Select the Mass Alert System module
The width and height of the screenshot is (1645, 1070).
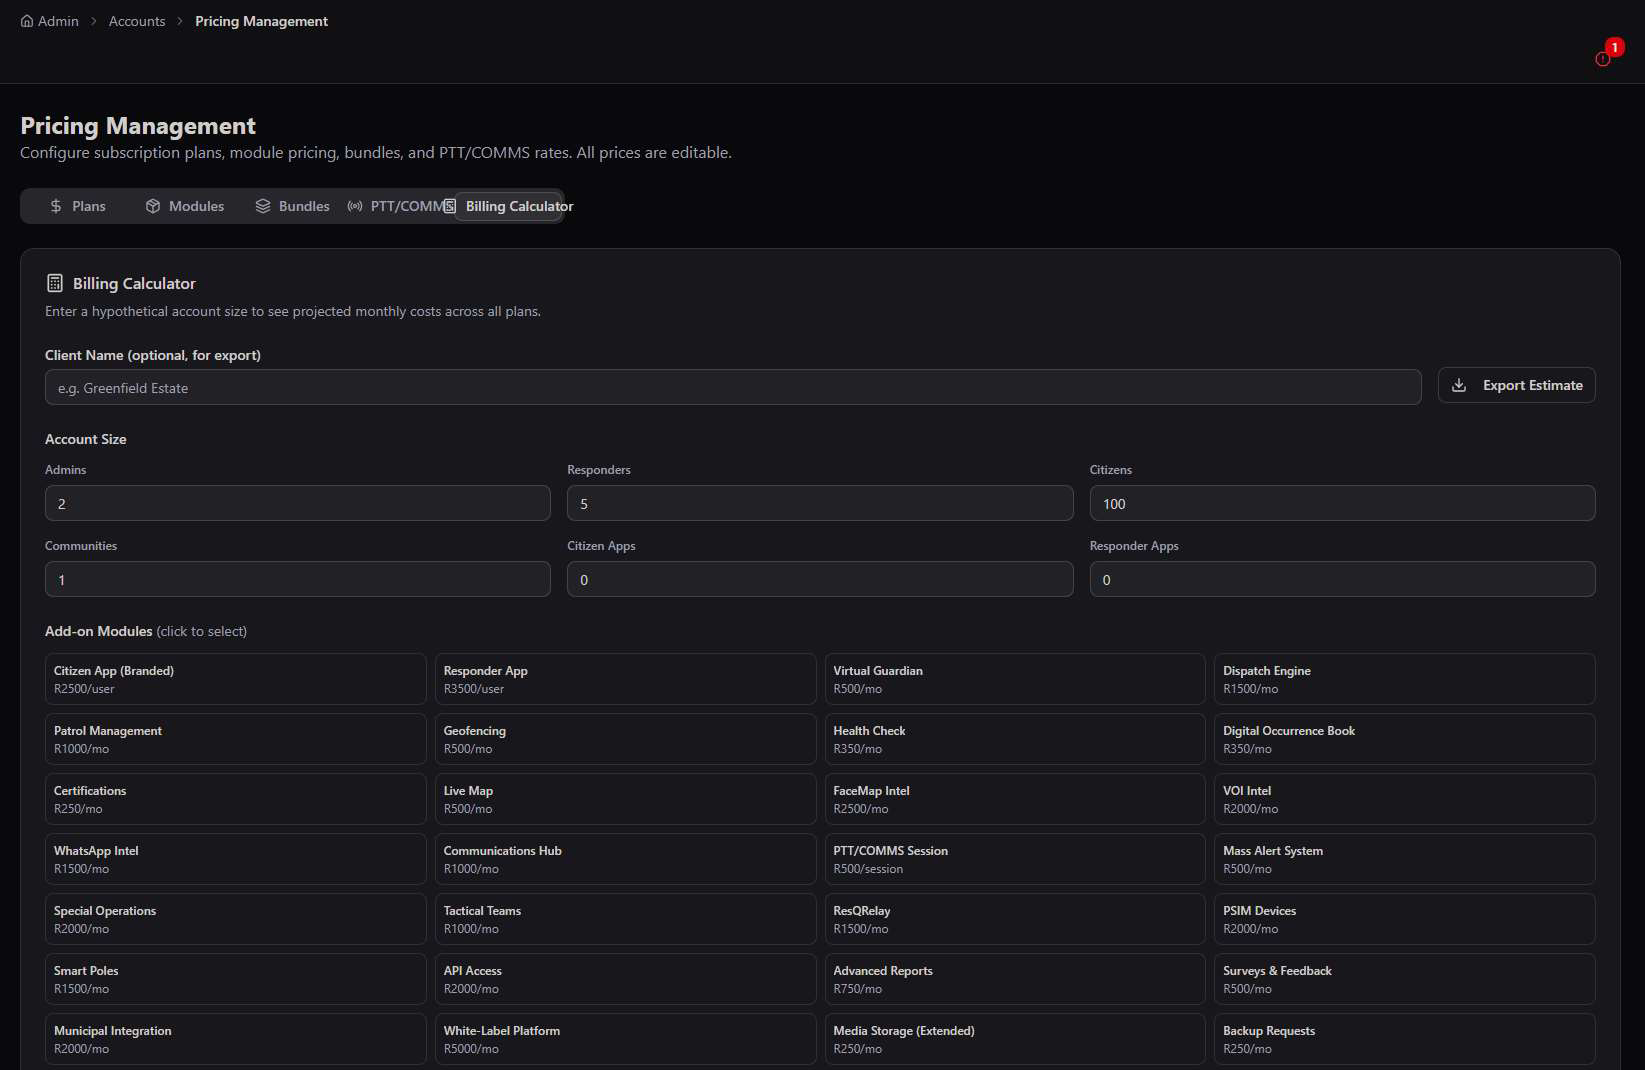tap(1405, 859)
